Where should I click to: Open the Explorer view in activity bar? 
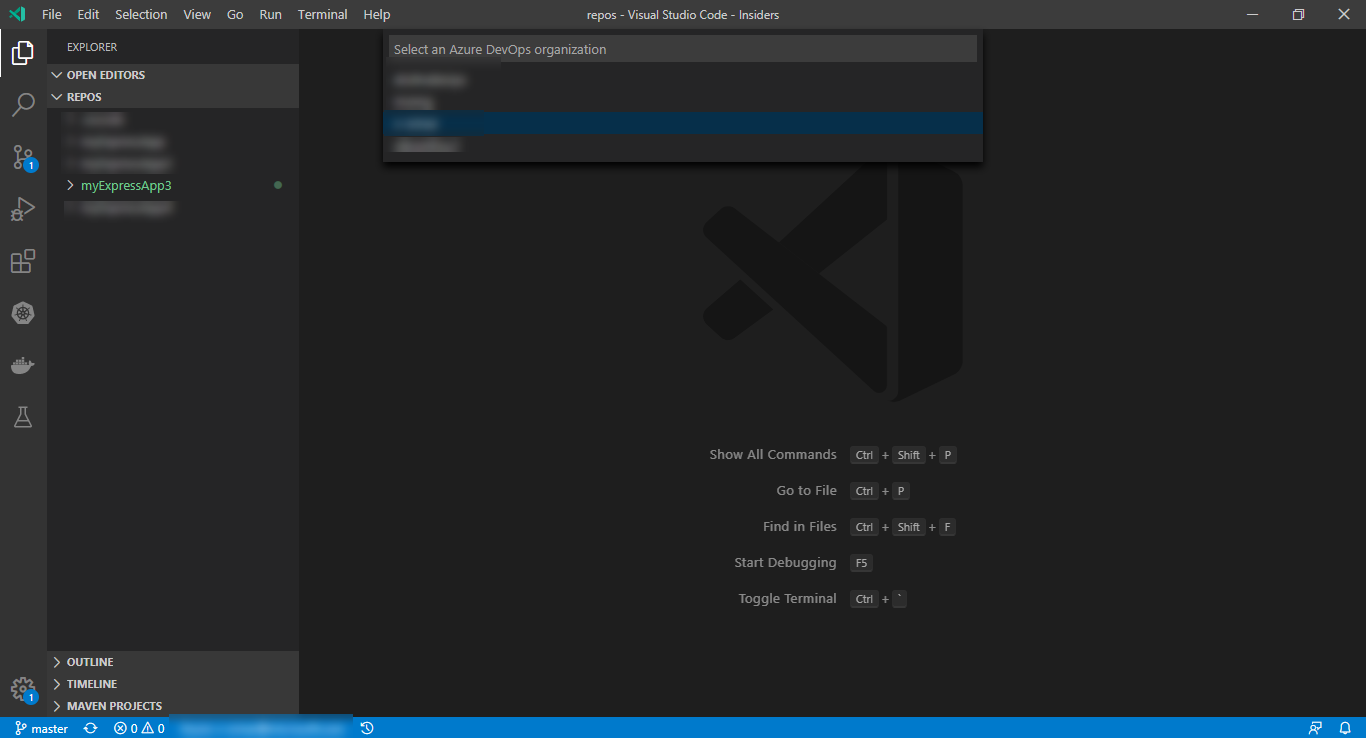pos(23,53)
